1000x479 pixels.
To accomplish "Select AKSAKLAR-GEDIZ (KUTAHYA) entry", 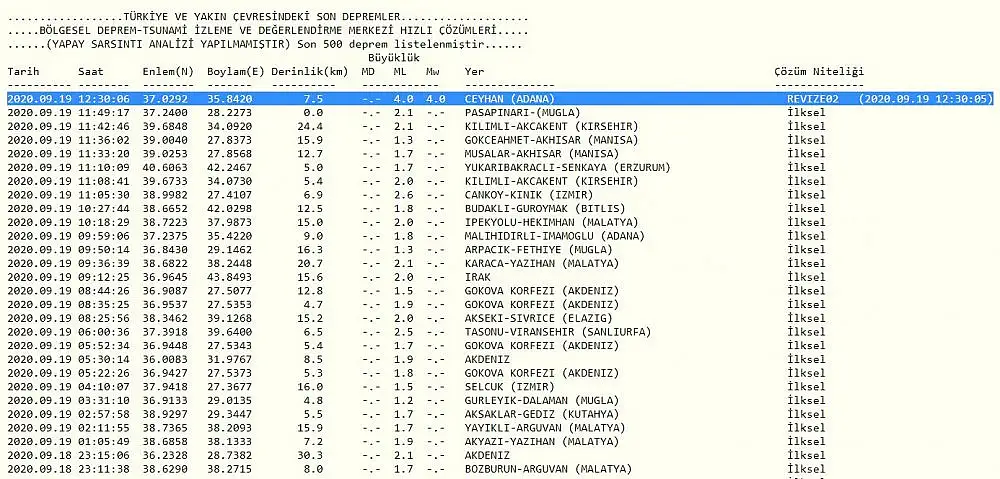I will [x=541, y=414].
